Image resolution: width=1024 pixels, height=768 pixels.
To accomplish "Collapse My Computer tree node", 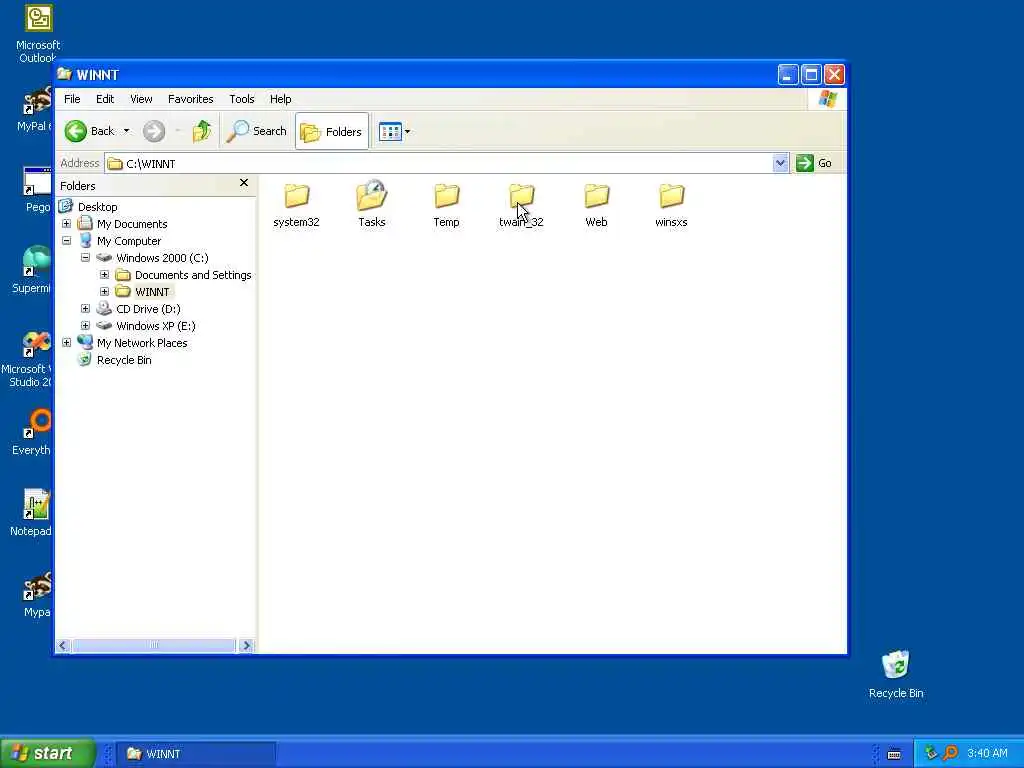I will tap(67, 241).
